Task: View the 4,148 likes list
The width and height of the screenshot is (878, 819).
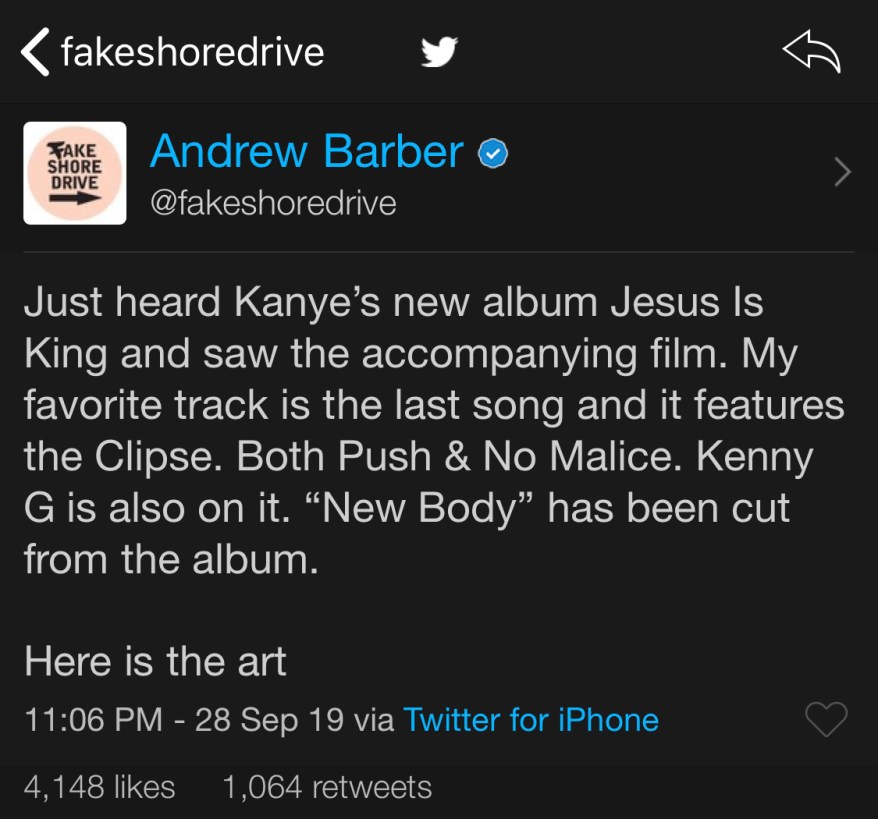Action: click(99, 787)
